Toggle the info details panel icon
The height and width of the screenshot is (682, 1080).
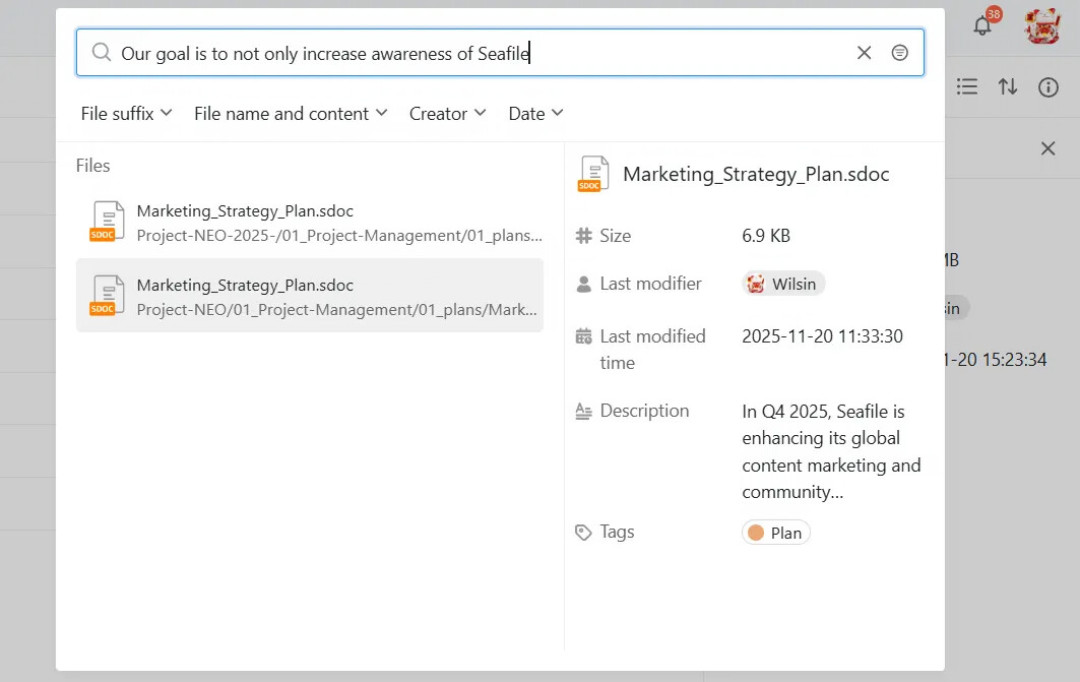pyautogui.click(x=1048, y=87)
